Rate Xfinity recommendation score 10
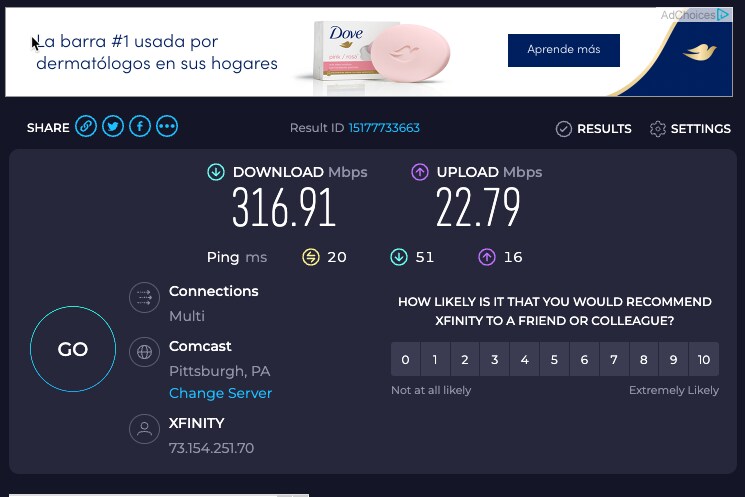This screenshot has height=497, width=745. click(x=704, y=359)
